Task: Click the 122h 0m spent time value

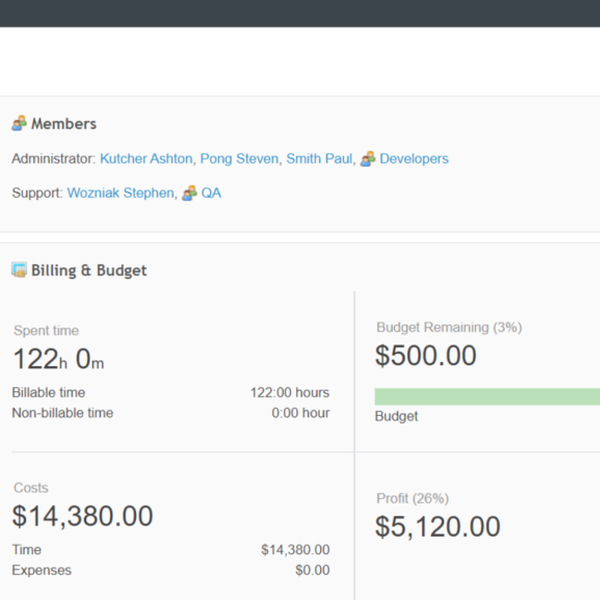Action: tap(58, 358)
